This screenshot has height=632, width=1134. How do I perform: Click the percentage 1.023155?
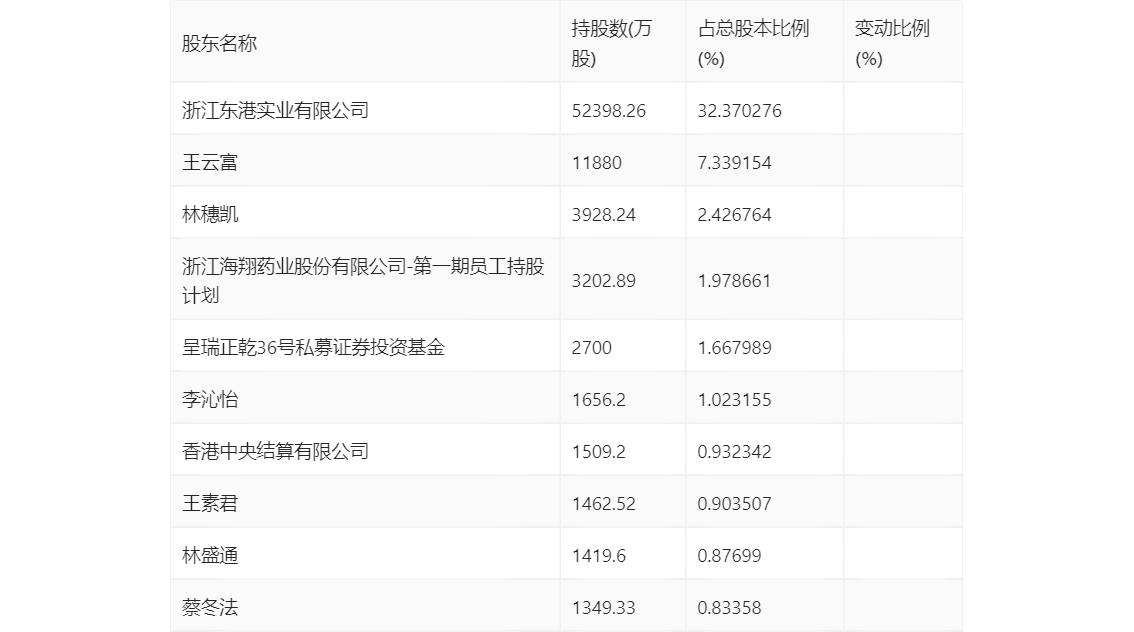pos(734,400)
